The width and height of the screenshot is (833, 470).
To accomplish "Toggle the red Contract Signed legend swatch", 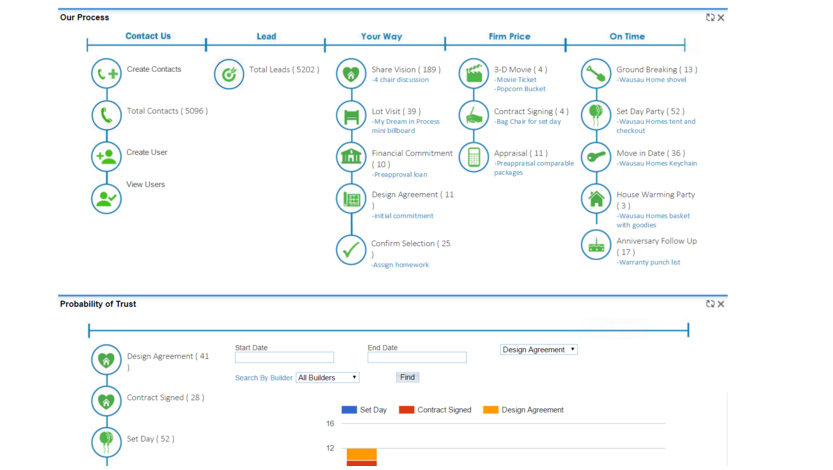I will pos(406,409).
